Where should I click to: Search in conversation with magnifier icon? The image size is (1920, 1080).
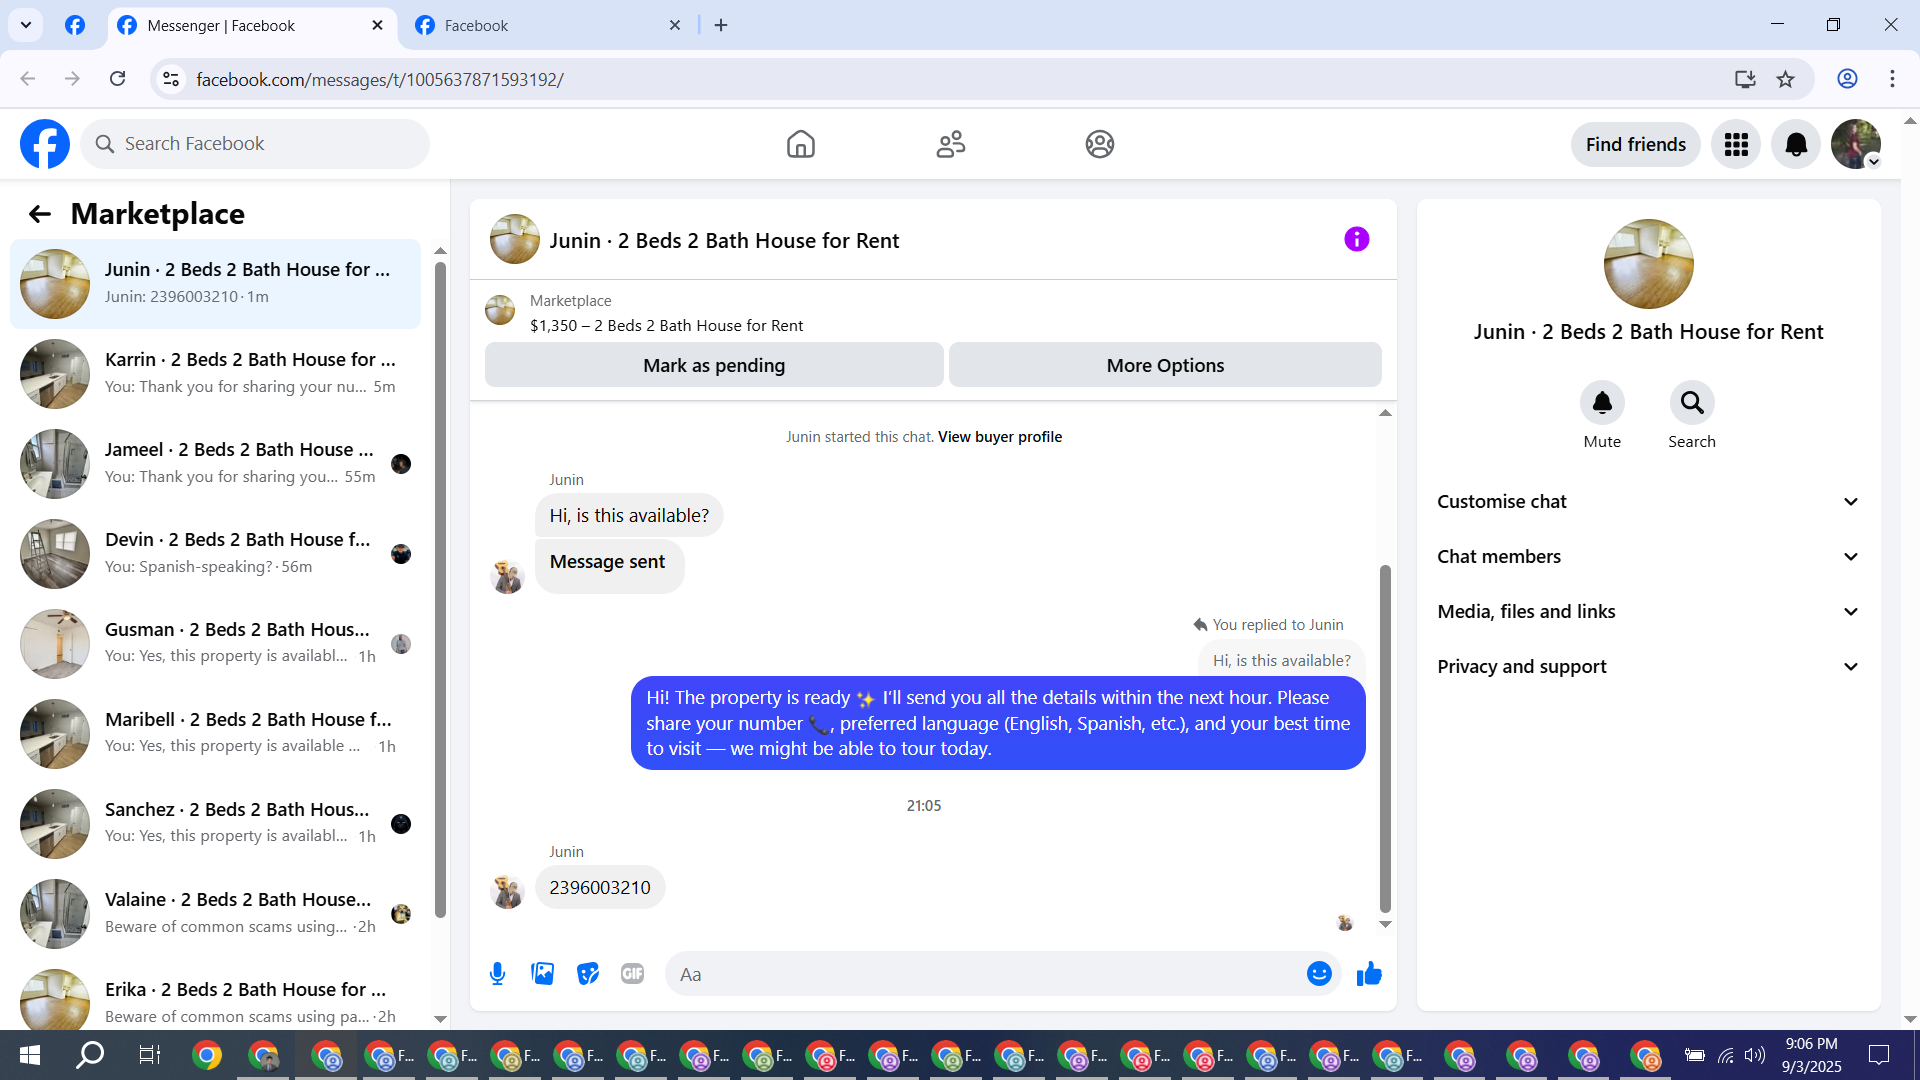pyautogui.click(x=1692, y=403)
